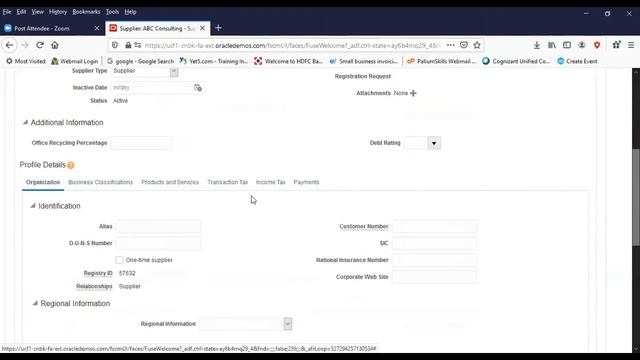The image size is (640, 360).
Task: Switch to Payments tab
Action: point(306,182)
